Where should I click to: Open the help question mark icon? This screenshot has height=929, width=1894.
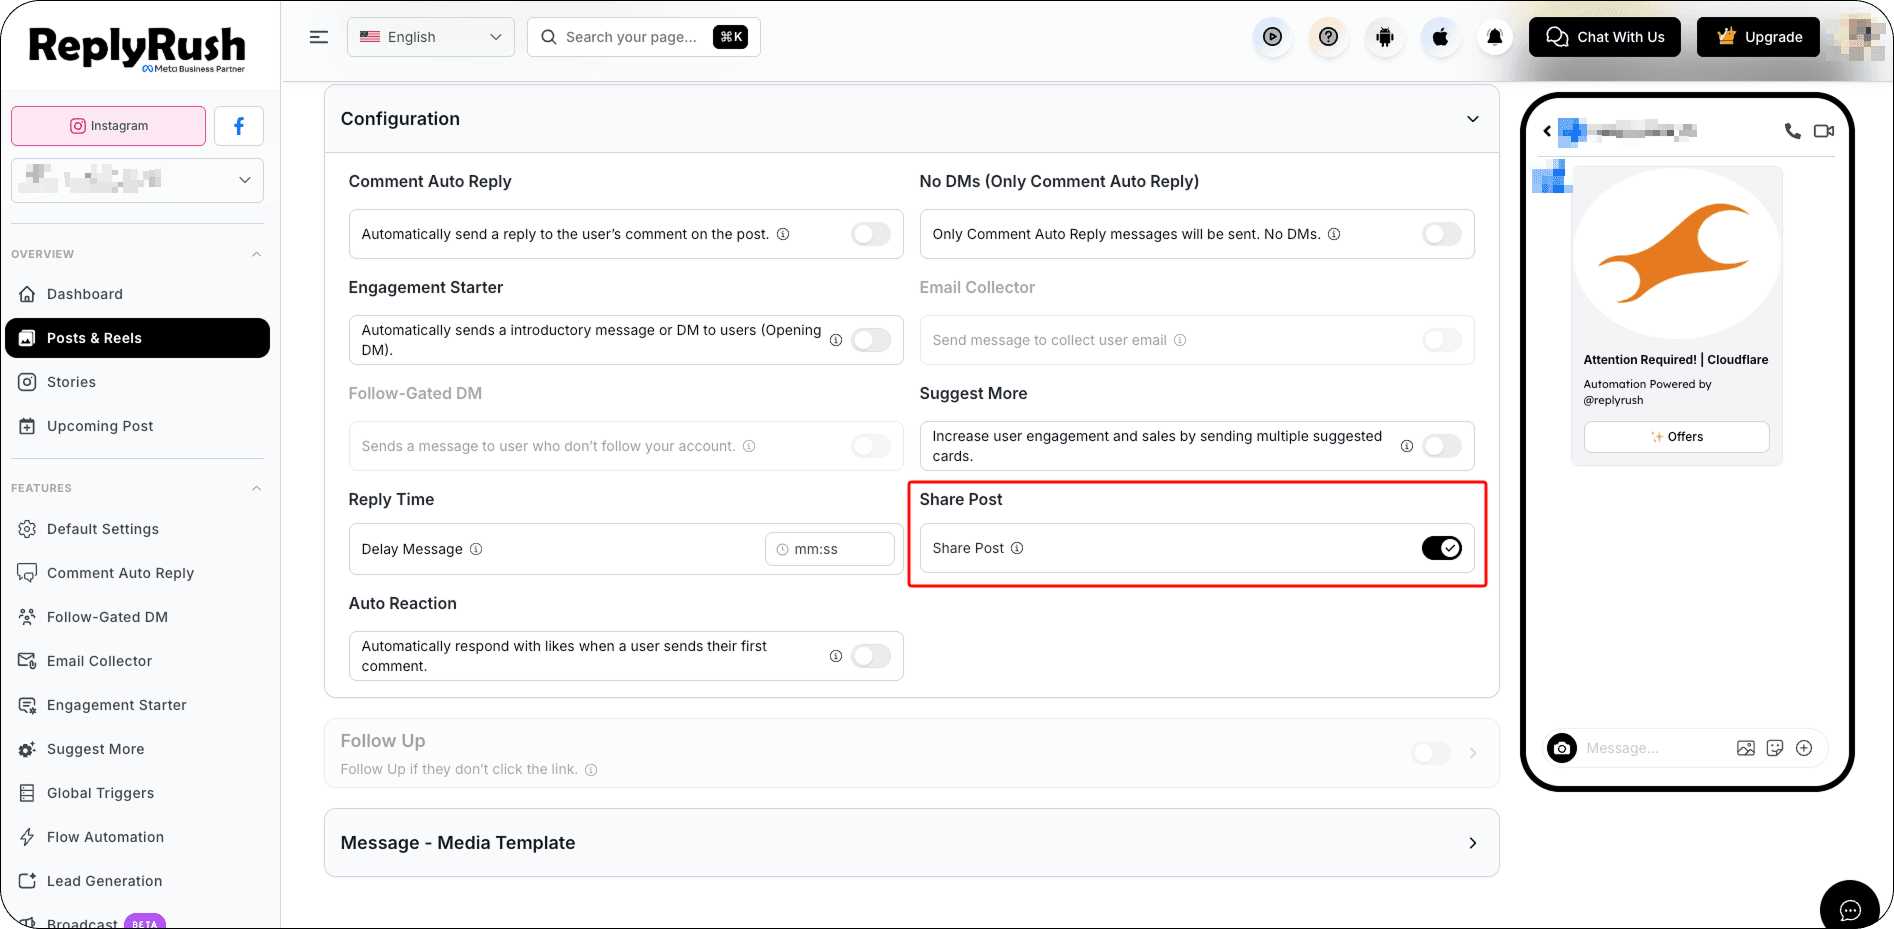[x=1328, y=37]
